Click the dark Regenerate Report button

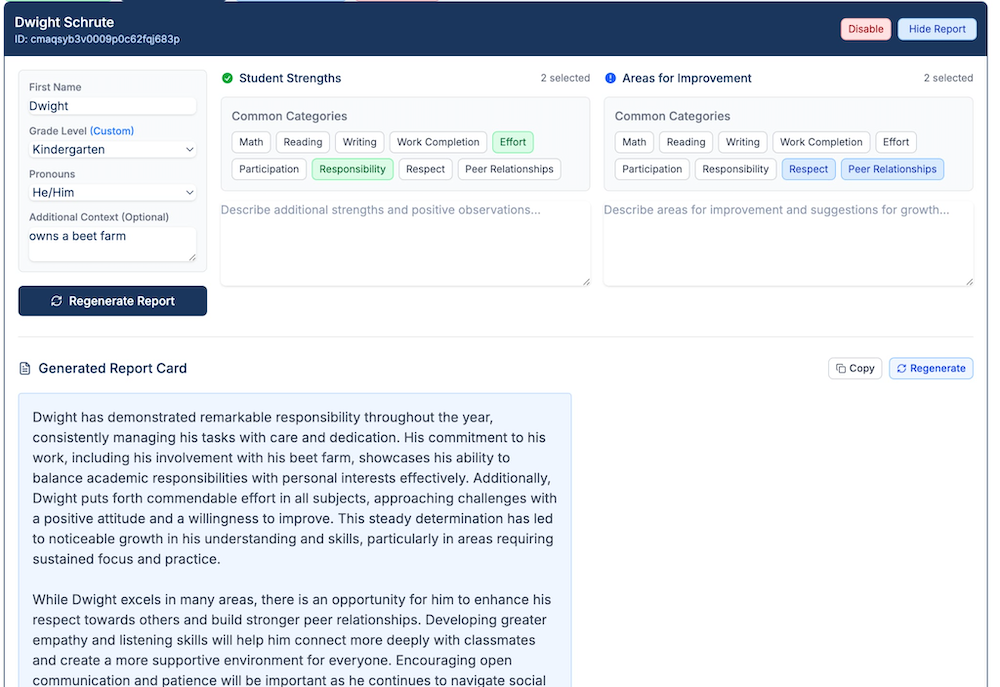[112, 301]
